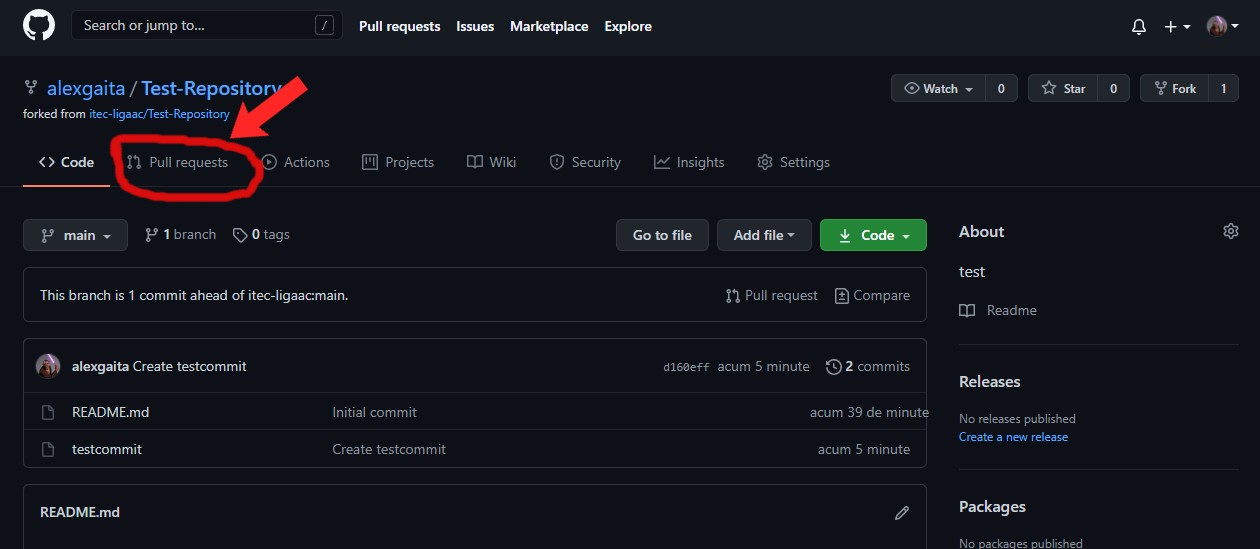Click the watchers count next to Watch

coord(1001,89)
